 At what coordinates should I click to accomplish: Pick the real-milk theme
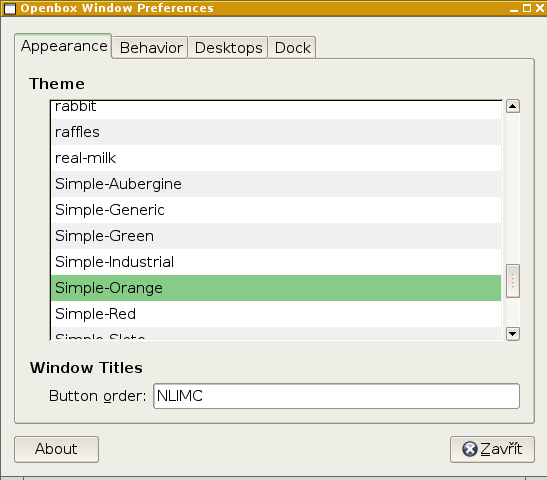tap(276, 158)
